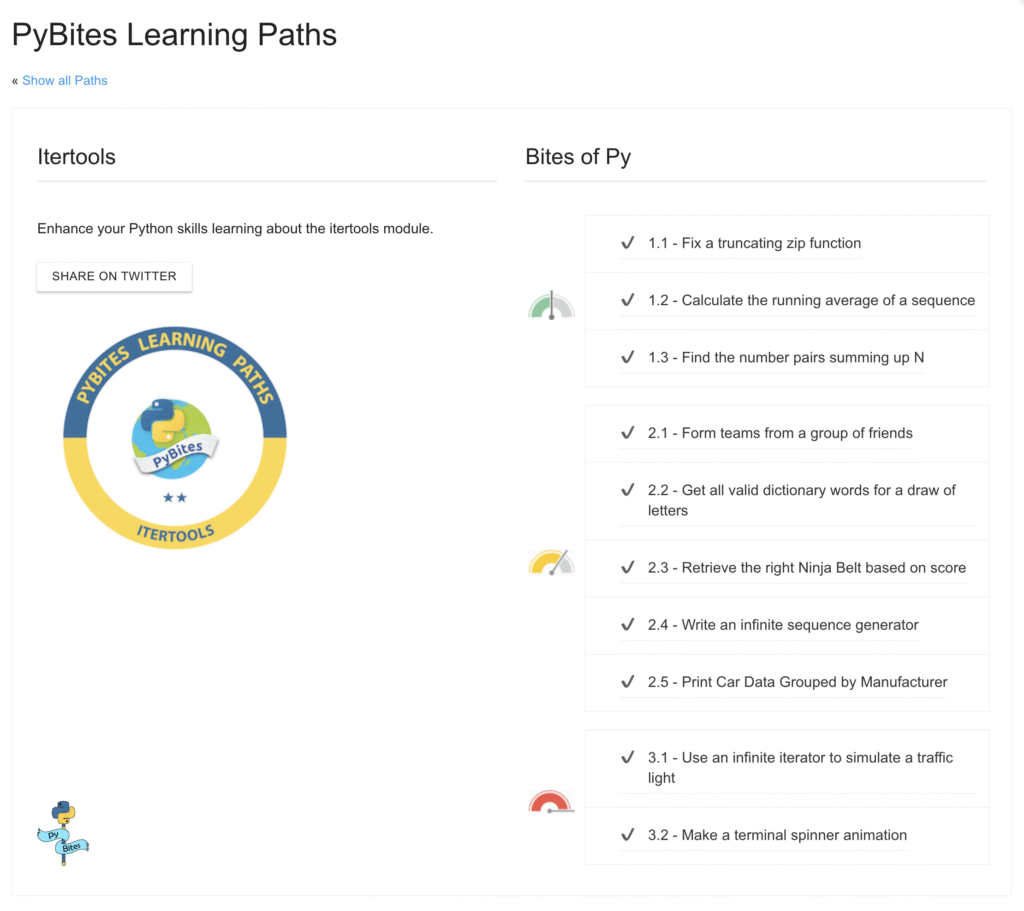Click the PyBites signpost mascot logo
The width and height of the screenshot is (1024, 911).
pos(63,833)
